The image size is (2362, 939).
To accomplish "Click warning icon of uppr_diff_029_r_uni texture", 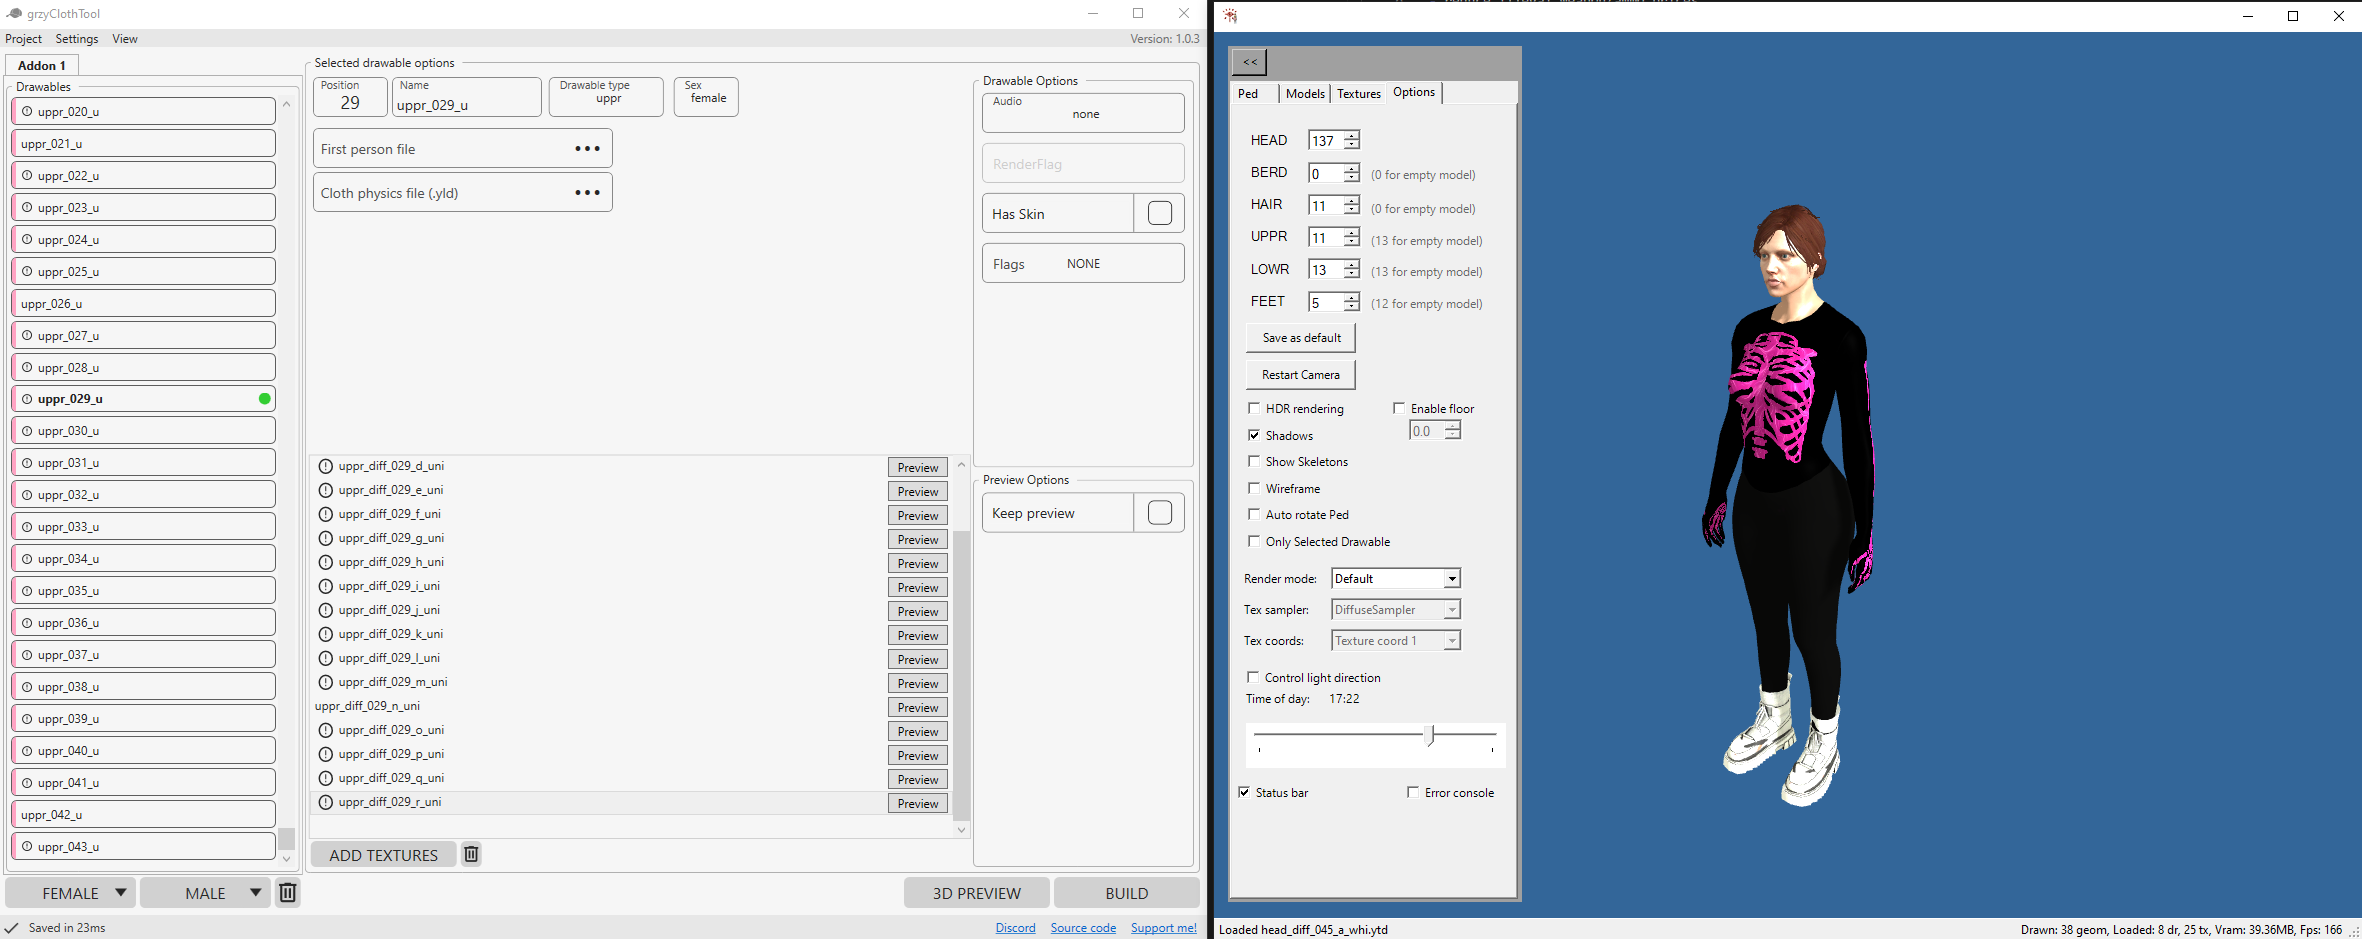I will 326,802.
